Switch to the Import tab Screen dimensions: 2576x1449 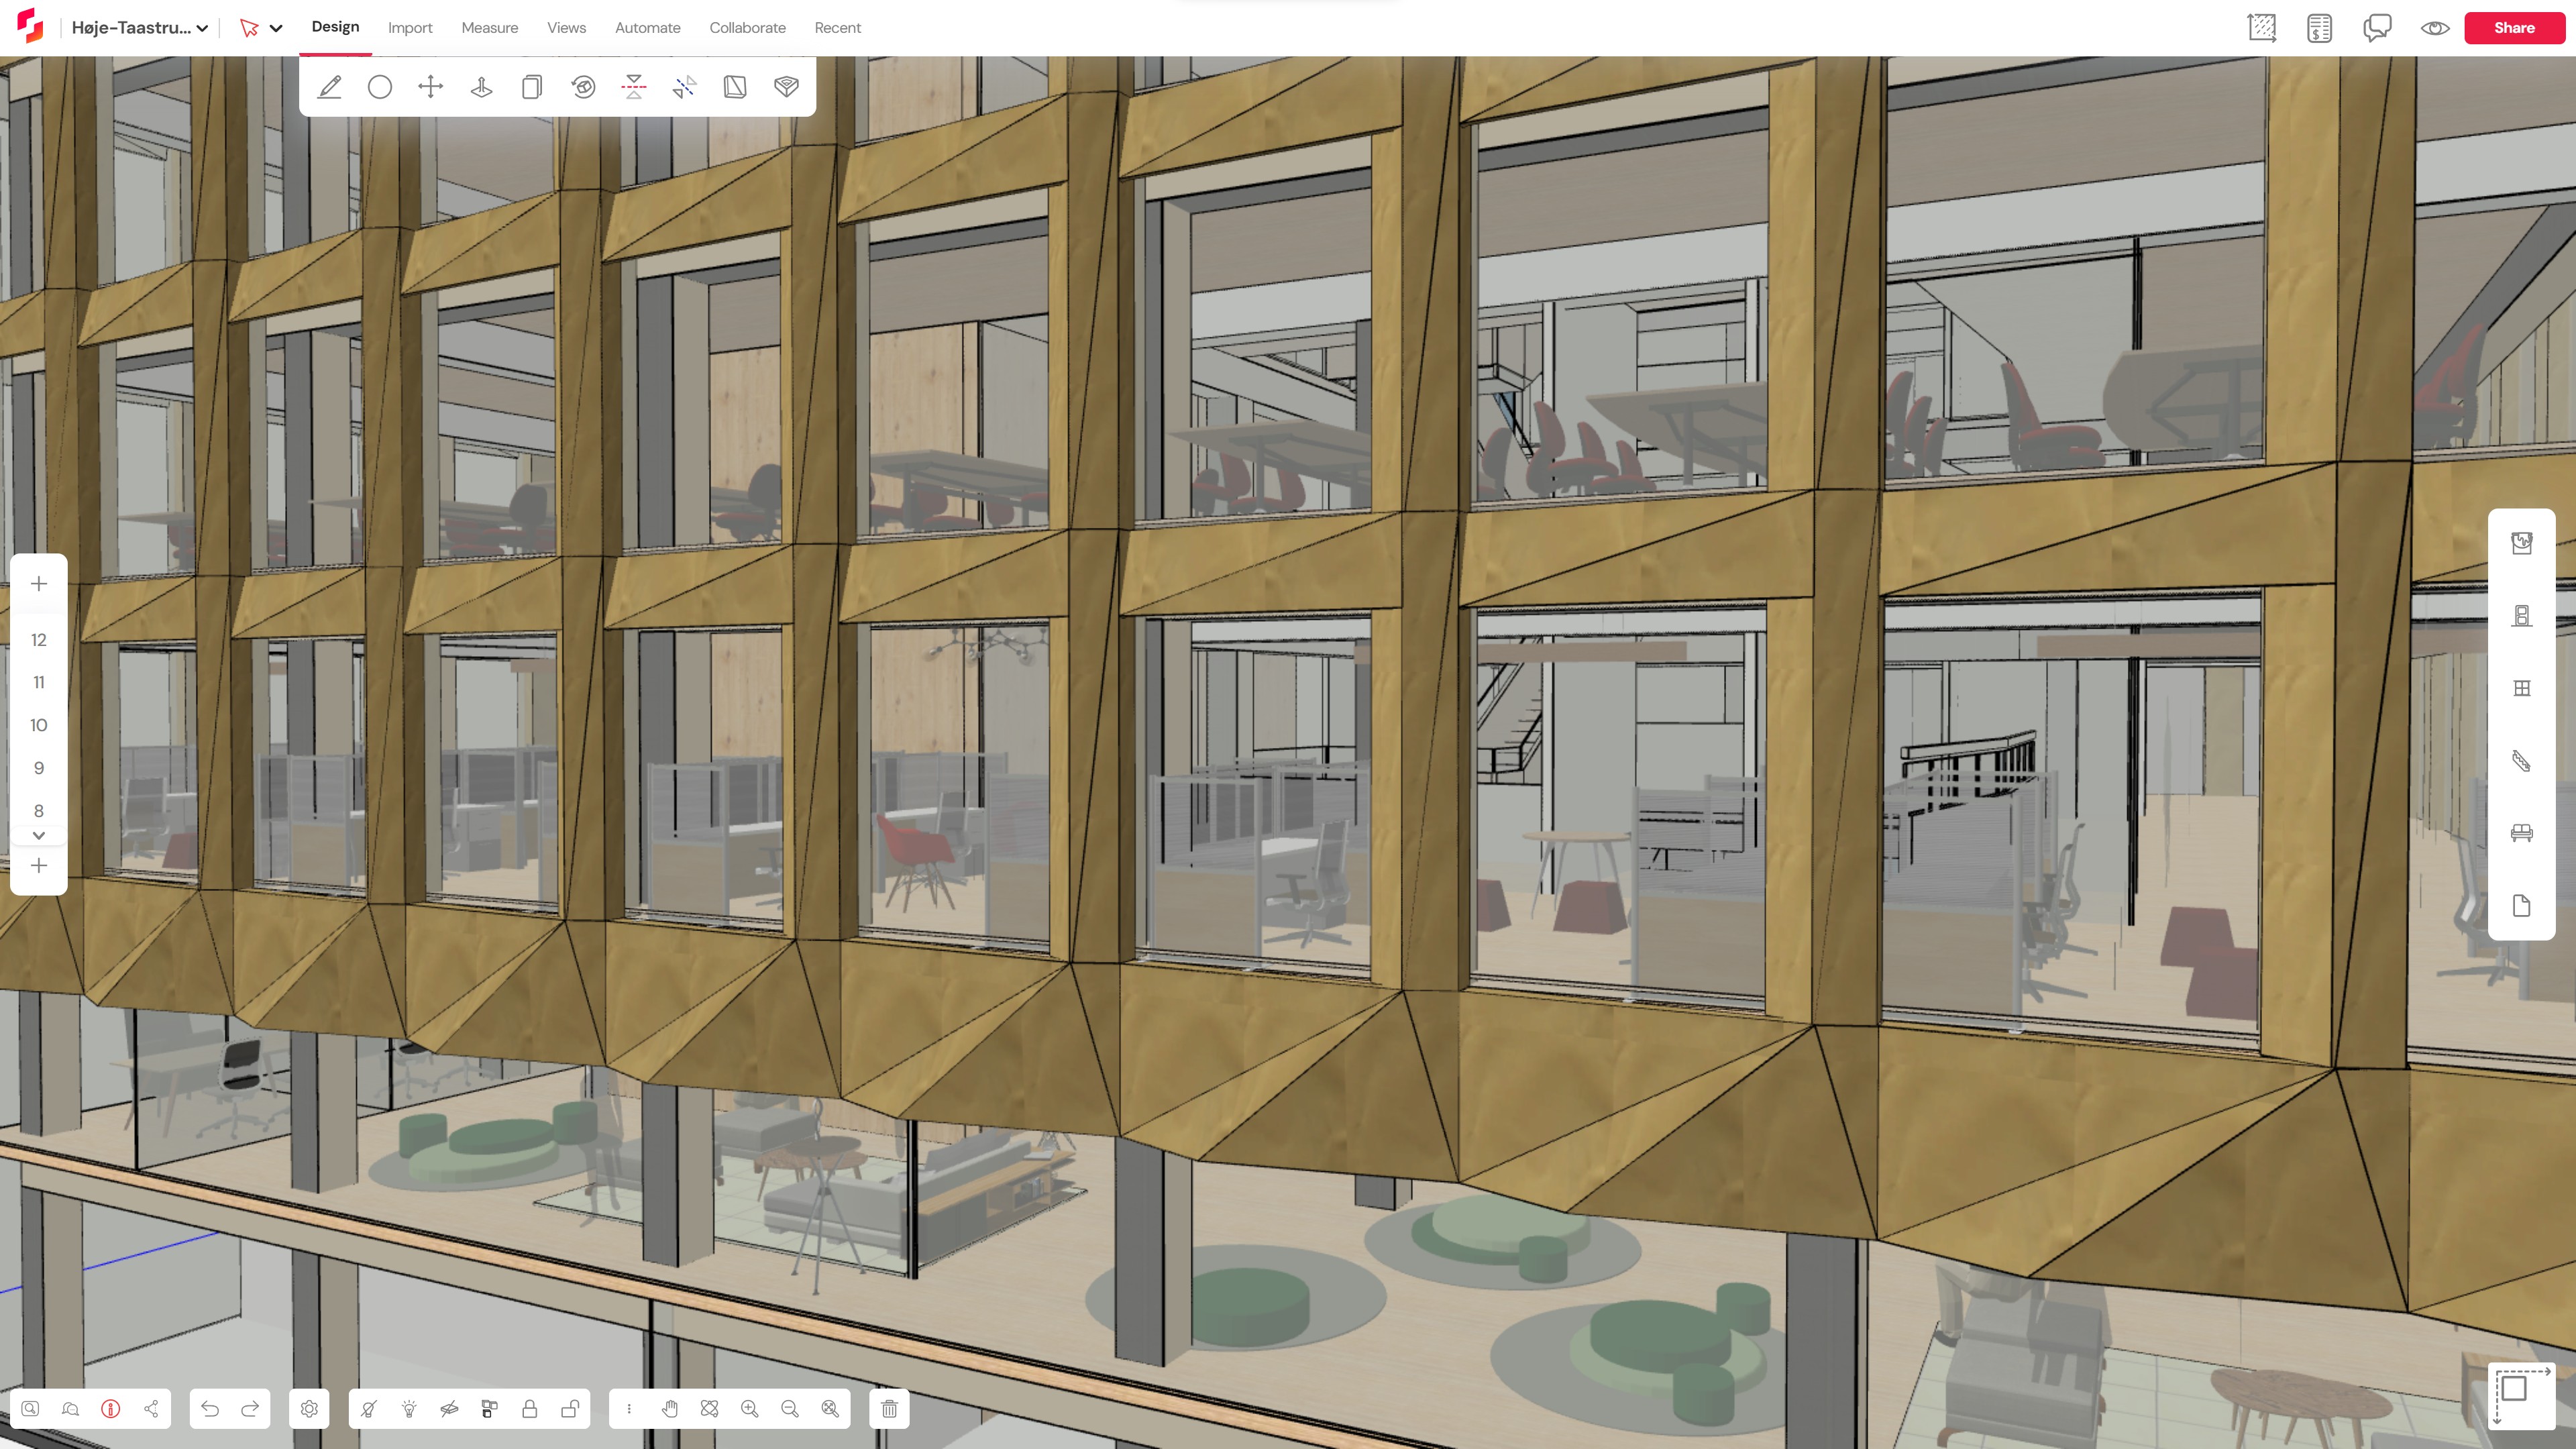(410, 28)
